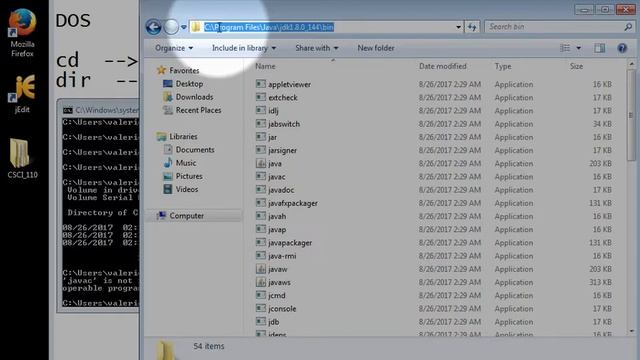This screenshot has width=640, height=360.
Task: Open Explorer Help question mark
Action: [622, 48]
